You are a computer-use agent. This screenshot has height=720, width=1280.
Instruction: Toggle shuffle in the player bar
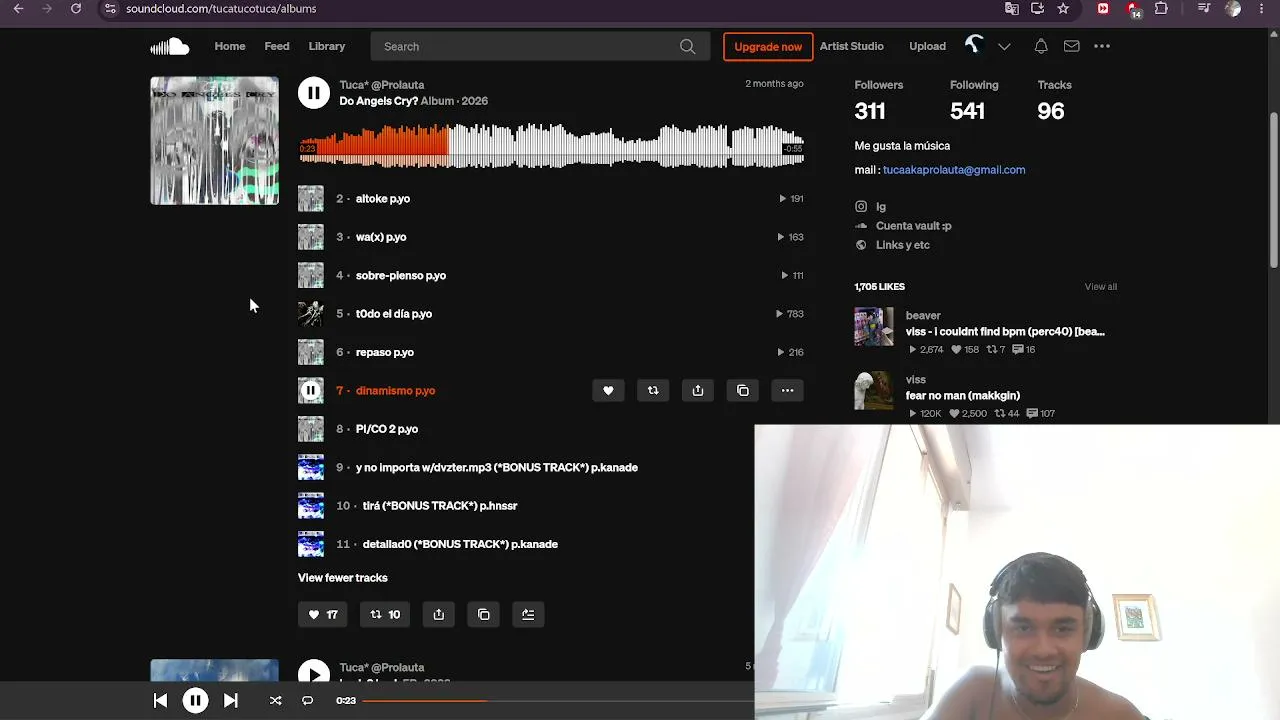pos(275,701)
